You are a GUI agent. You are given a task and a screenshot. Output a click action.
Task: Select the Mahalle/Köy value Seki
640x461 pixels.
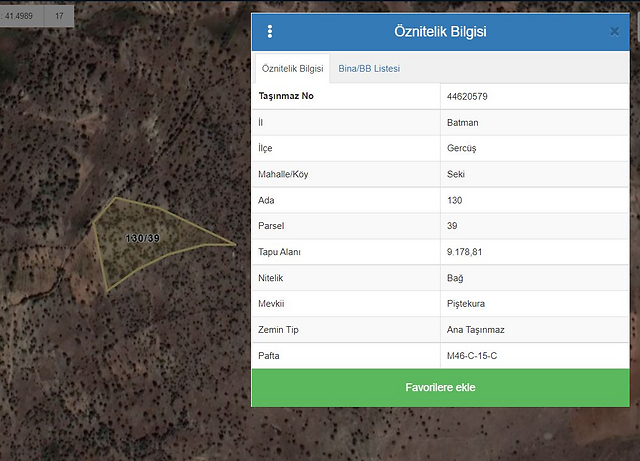click(457, 175)
